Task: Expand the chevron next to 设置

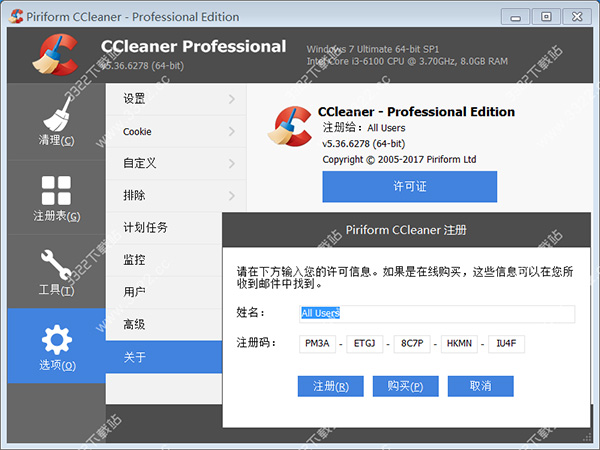Action: (232, 99)
